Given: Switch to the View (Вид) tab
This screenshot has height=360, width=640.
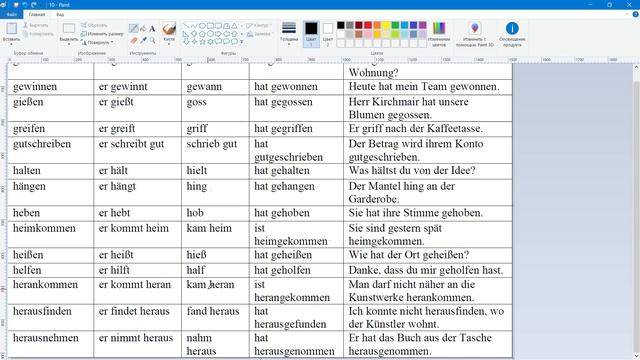Looking at the screenshot, I should [60, 14].
